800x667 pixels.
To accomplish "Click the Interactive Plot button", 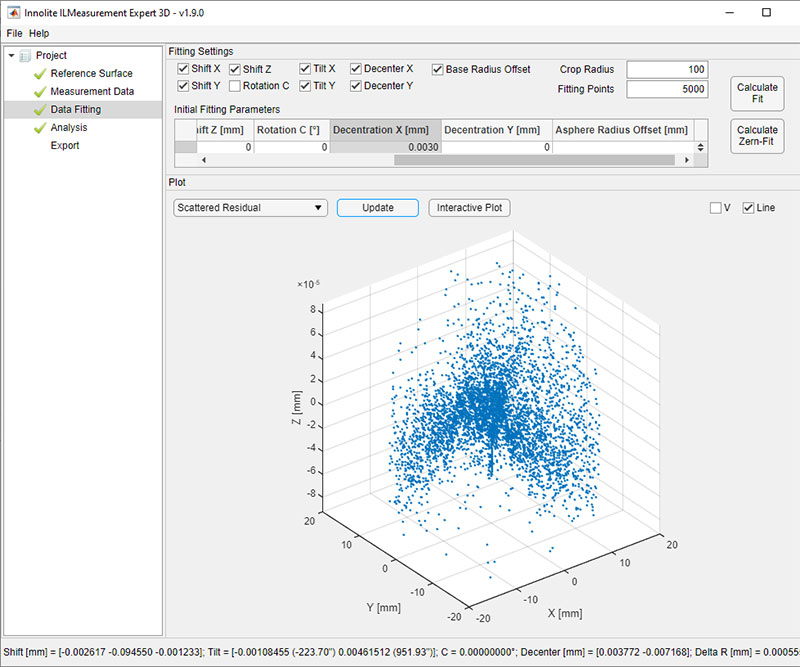I will click(469, 208).
